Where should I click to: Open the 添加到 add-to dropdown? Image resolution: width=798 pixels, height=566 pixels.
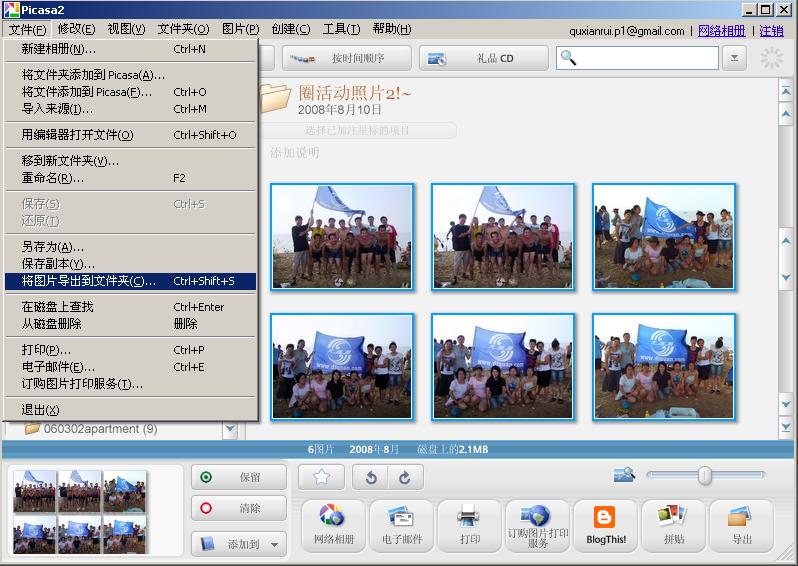pyautogui.click(x=239, y=544)
